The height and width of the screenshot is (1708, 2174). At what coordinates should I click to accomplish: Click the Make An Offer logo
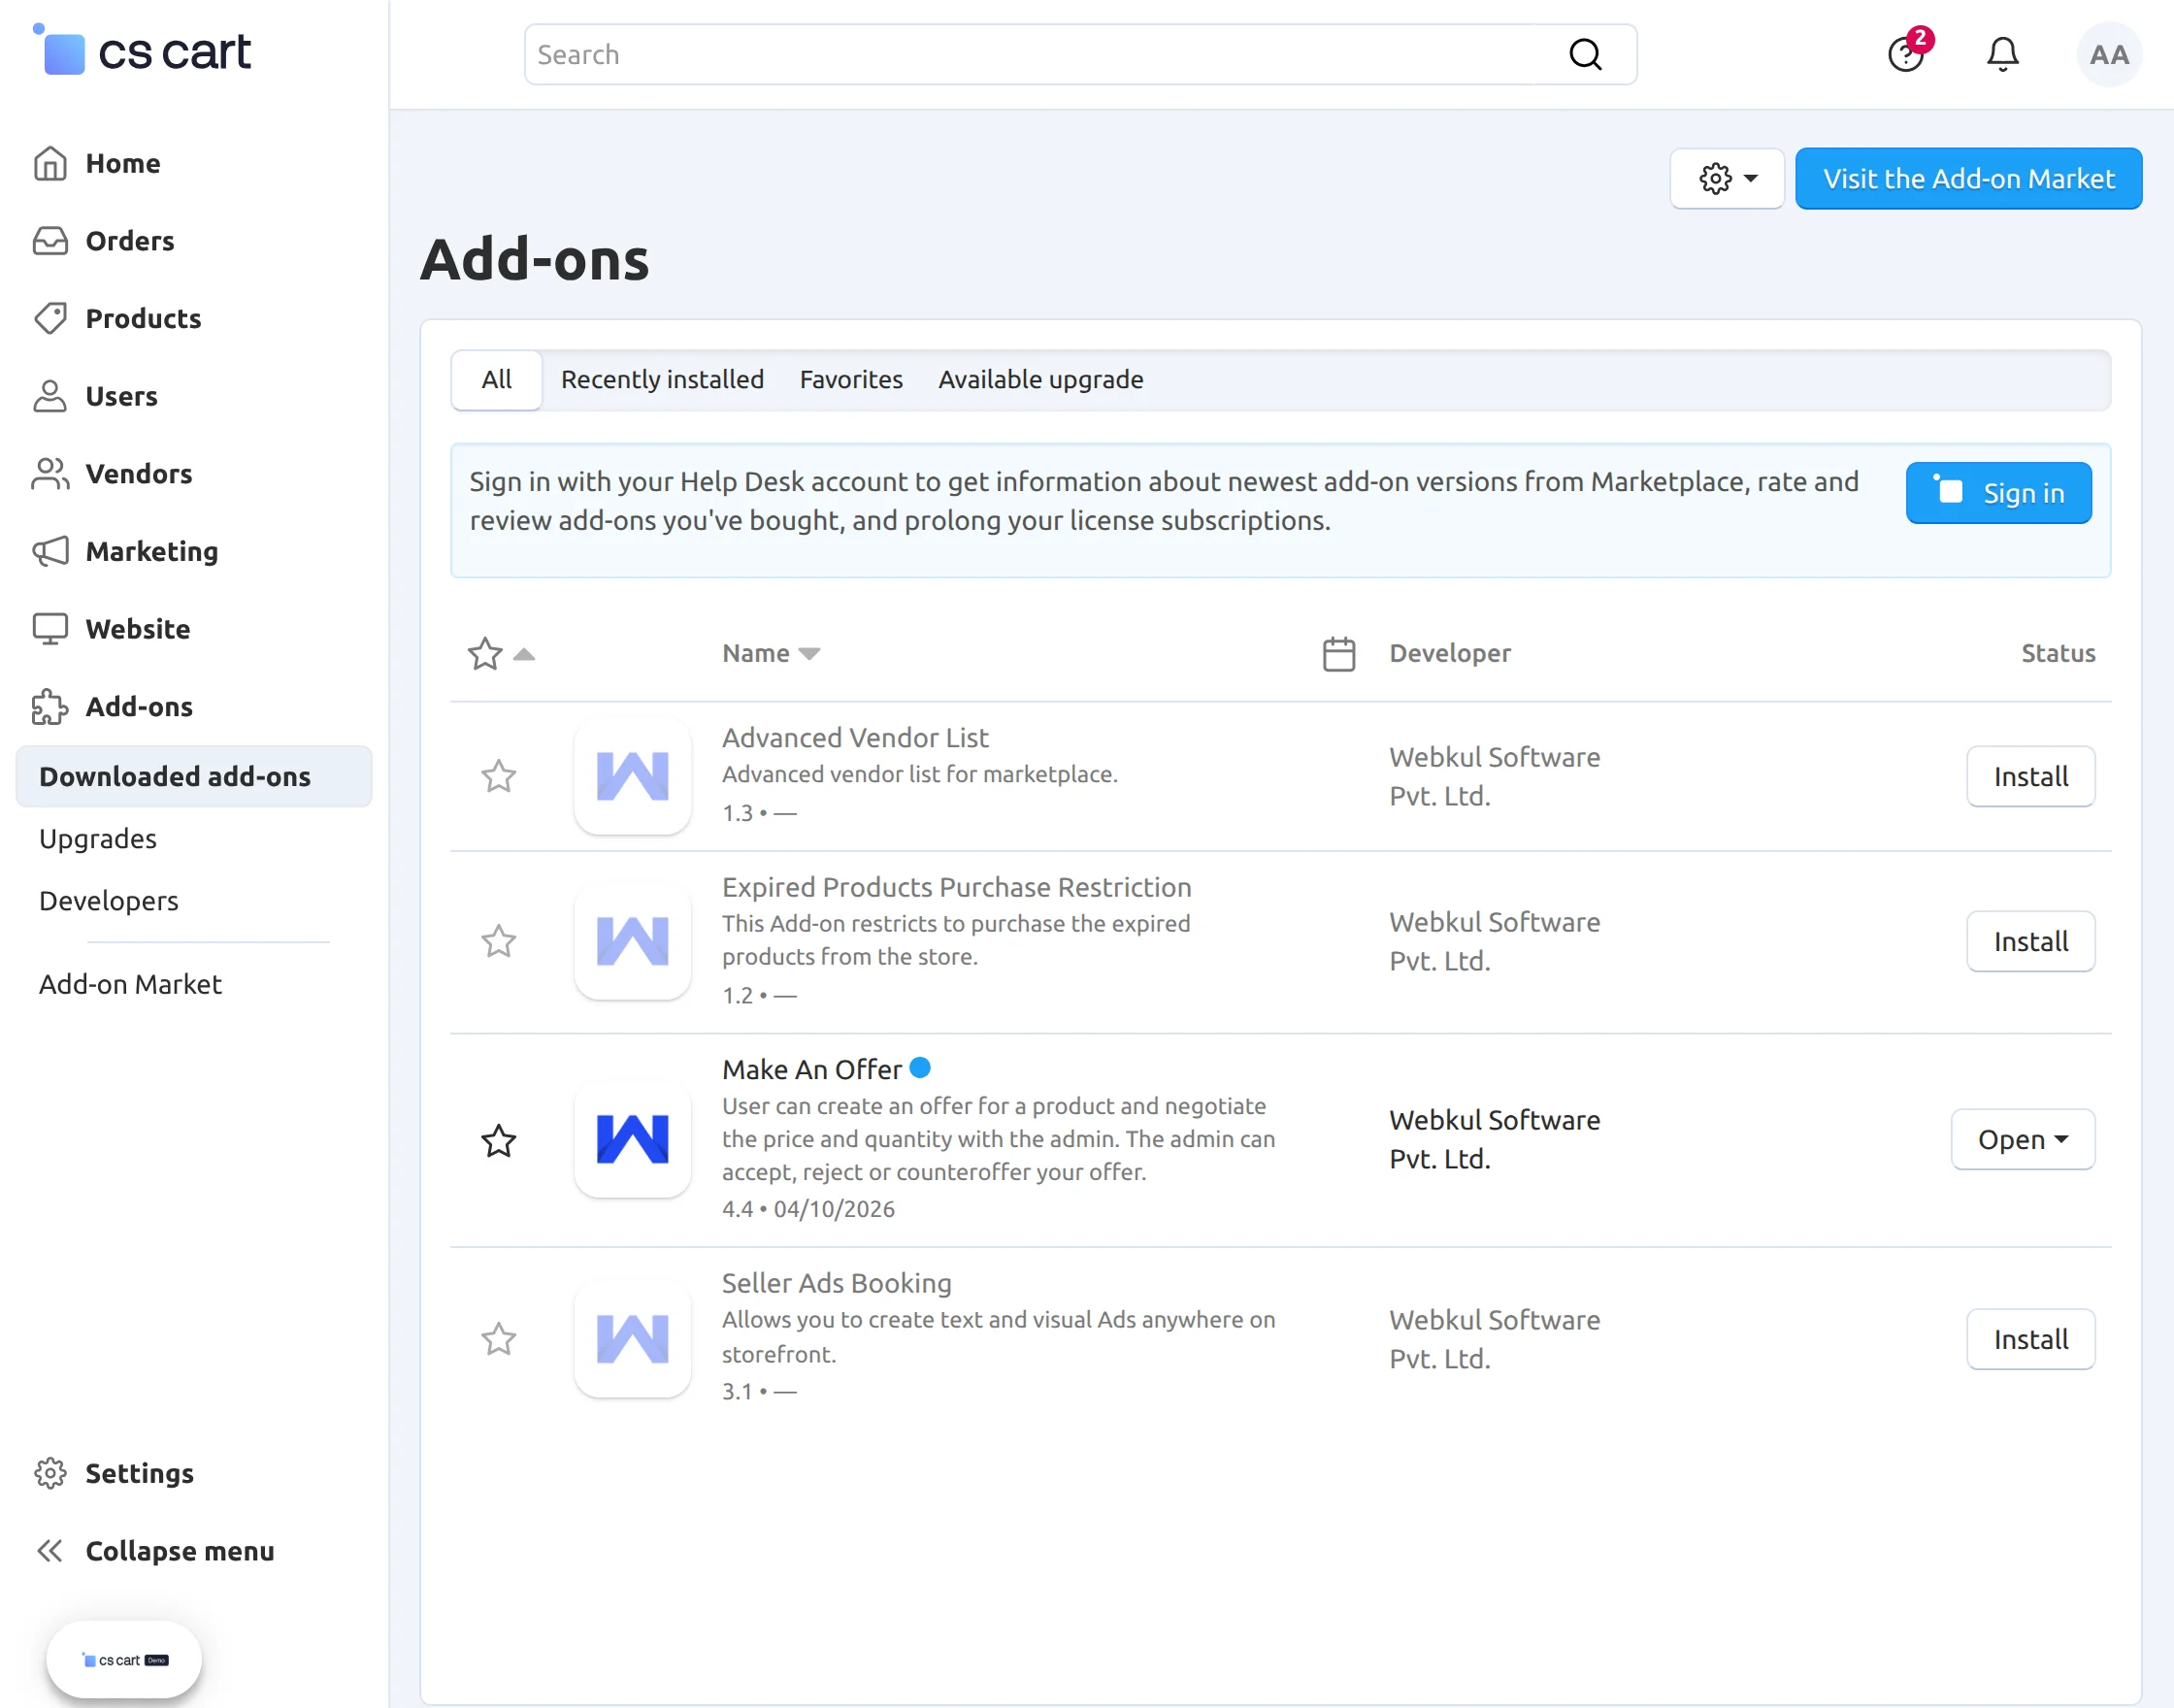[x=632, y=1139]
